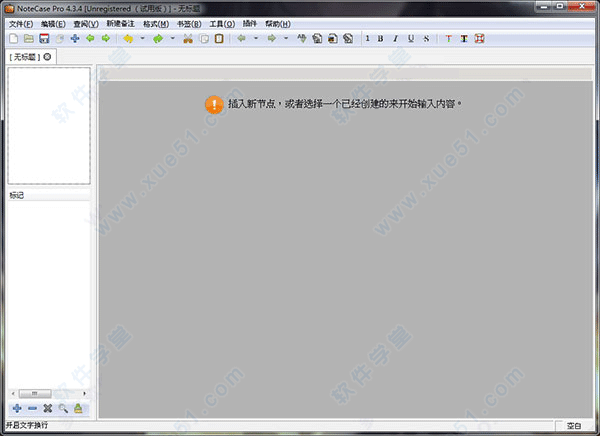Image resolution: width=600 pixels, height=436 pixels.
Task: Click the tag panel scrollbar right arrow
Action: 85,394
